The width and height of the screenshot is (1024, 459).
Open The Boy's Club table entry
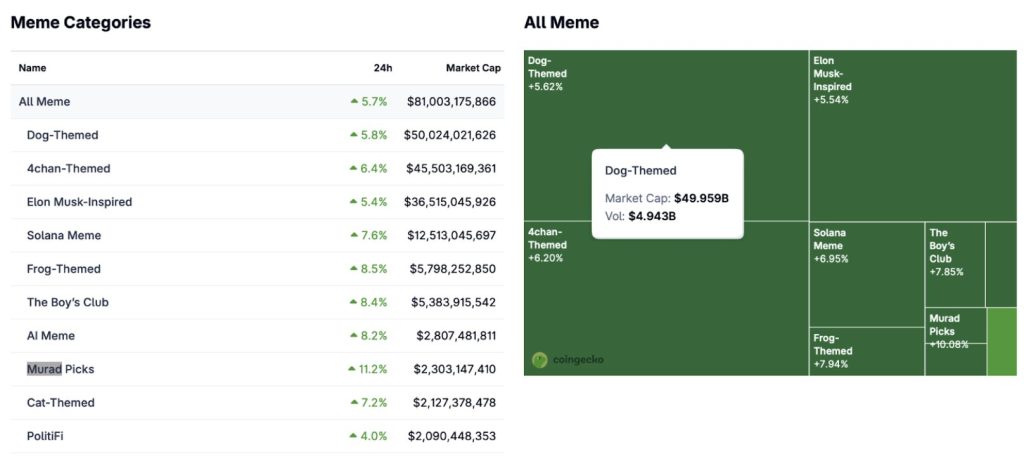pos(68,302)
